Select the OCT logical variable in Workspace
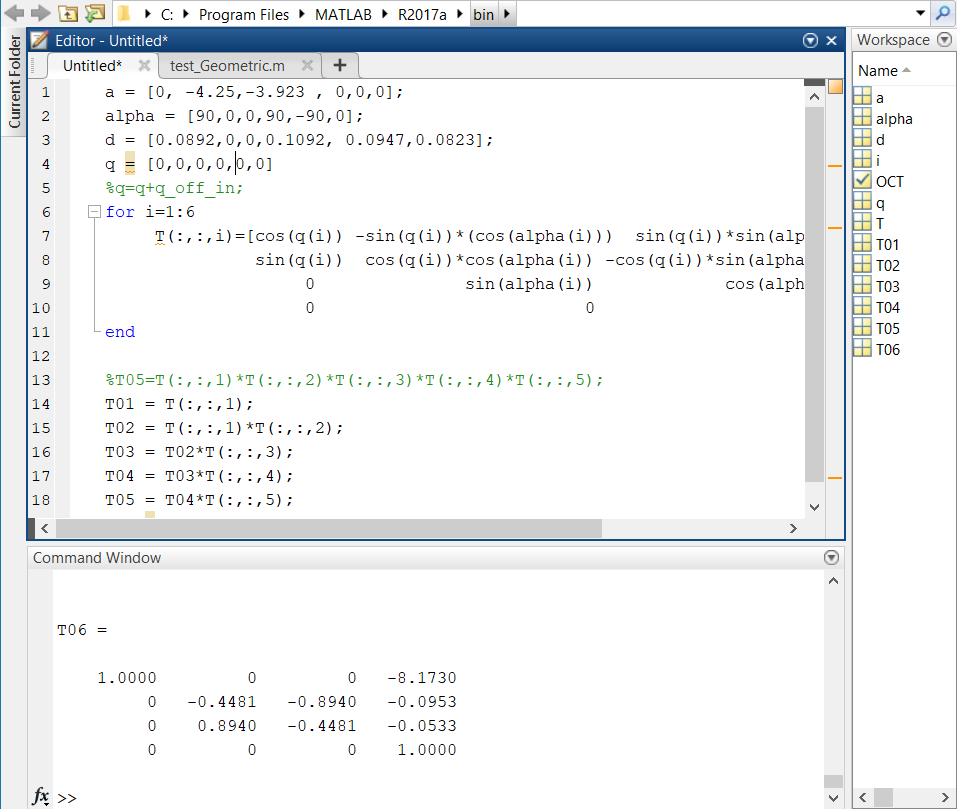The width and height of the screenshot is (957, 809). 888,181
